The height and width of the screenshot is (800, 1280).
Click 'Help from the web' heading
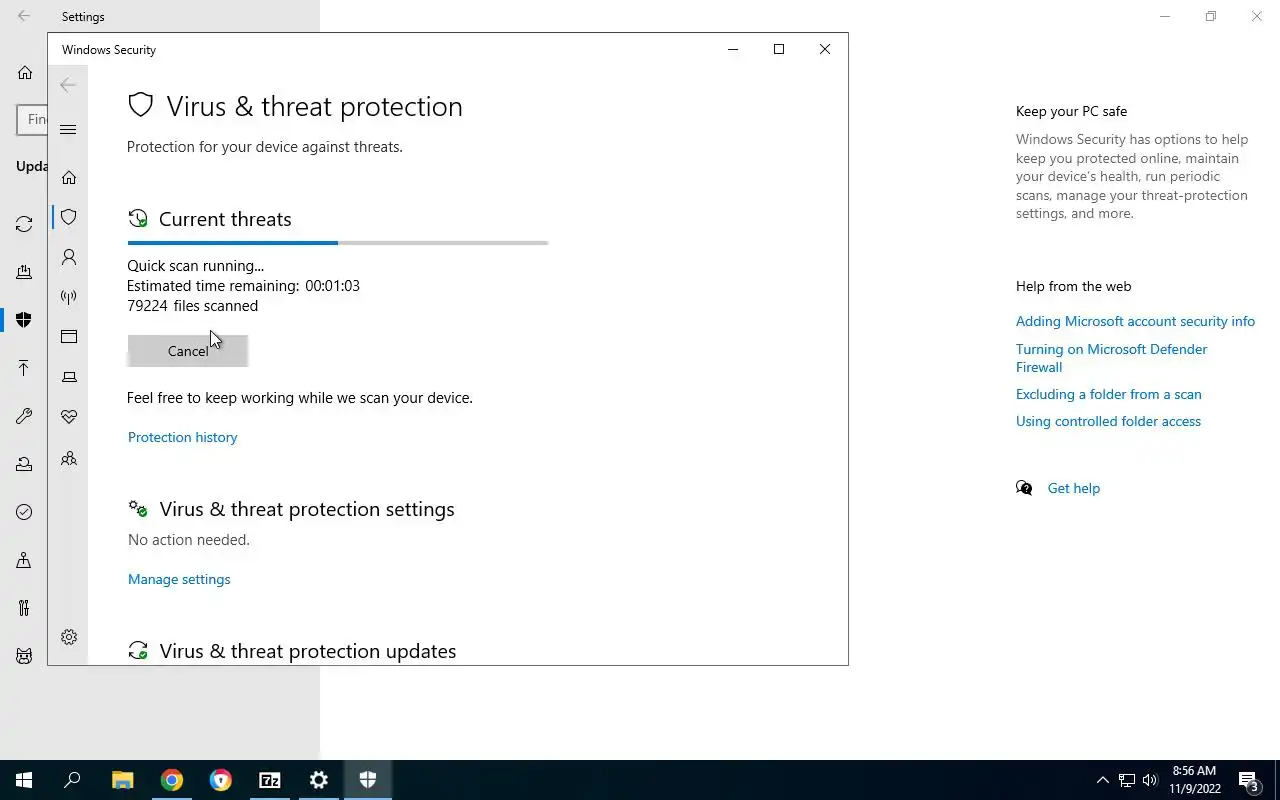(x=1073, y=286)
